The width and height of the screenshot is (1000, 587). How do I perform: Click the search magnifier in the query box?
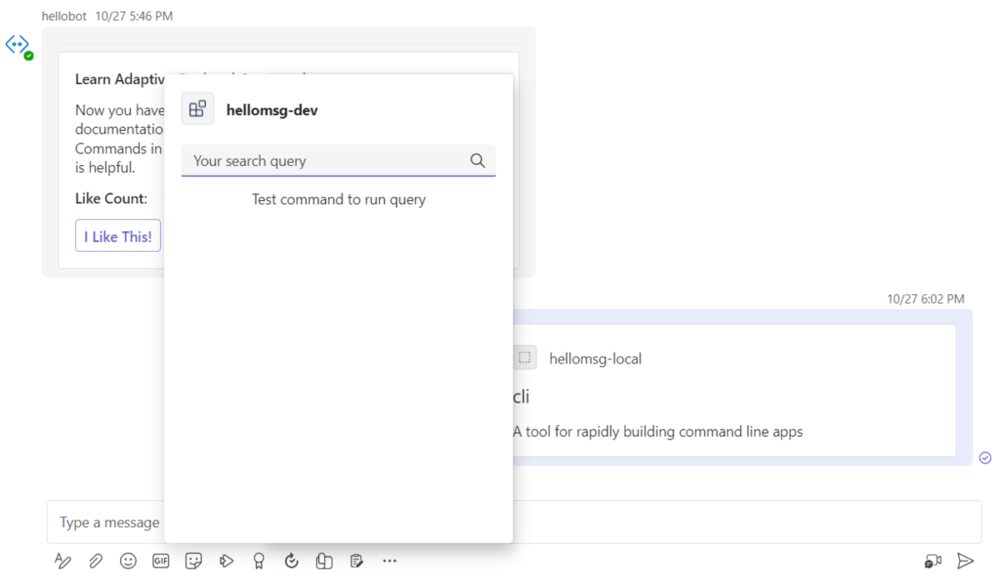477,160
